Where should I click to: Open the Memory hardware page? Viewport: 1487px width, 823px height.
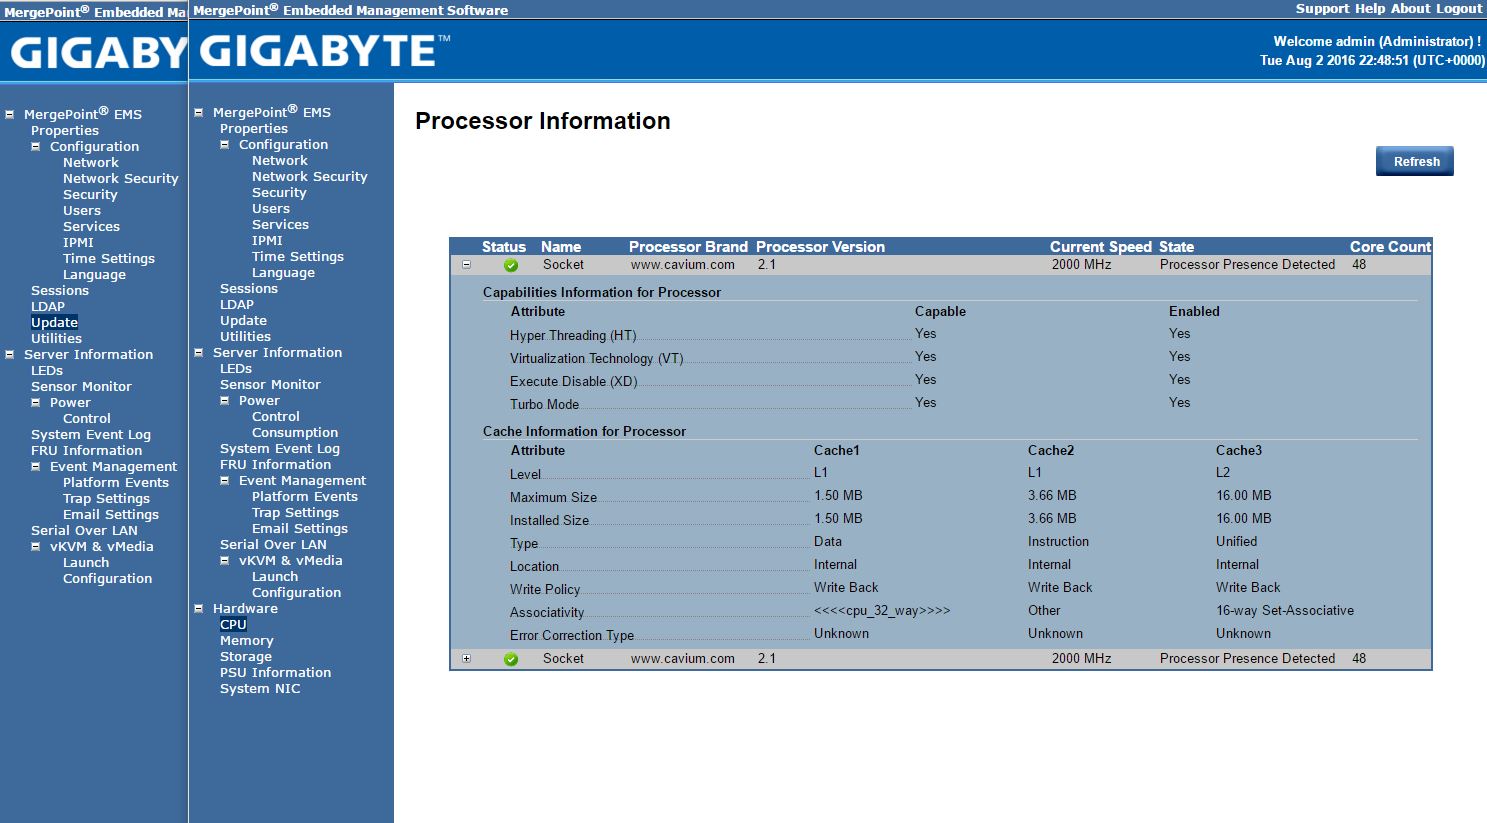click(246, 640)
